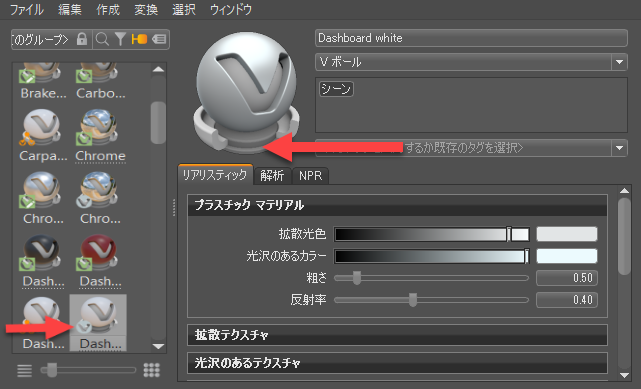Click the 粗さ slider handle
The width and height of the screenshot is (641, 389).
(x=357, y=278)
